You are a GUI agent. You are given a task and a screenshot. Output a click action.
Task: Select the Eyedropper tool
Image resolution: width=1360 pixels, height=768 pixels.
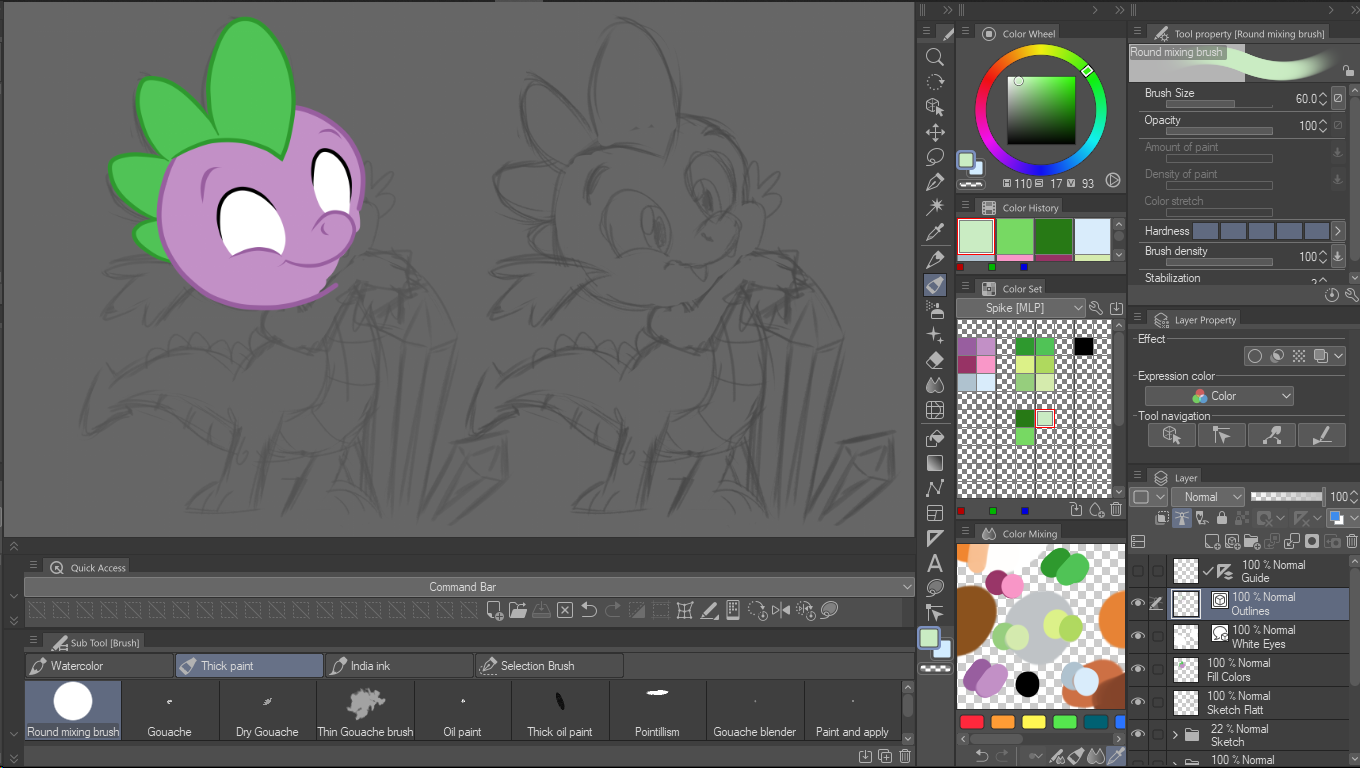point(935,233)
